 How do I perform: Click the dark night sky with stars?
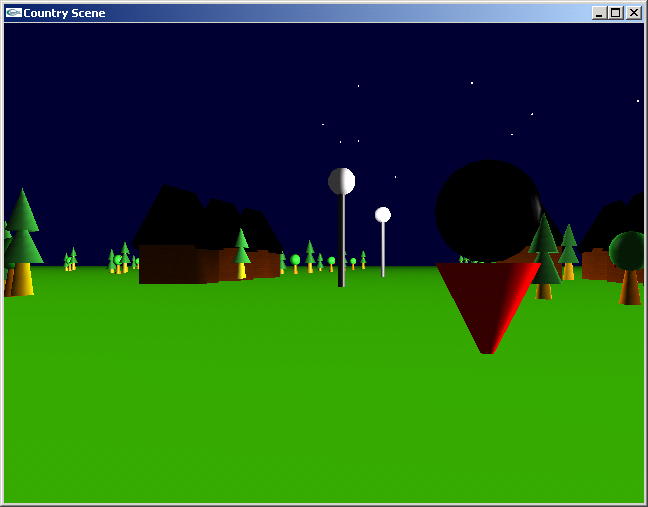tap(200, 90)
